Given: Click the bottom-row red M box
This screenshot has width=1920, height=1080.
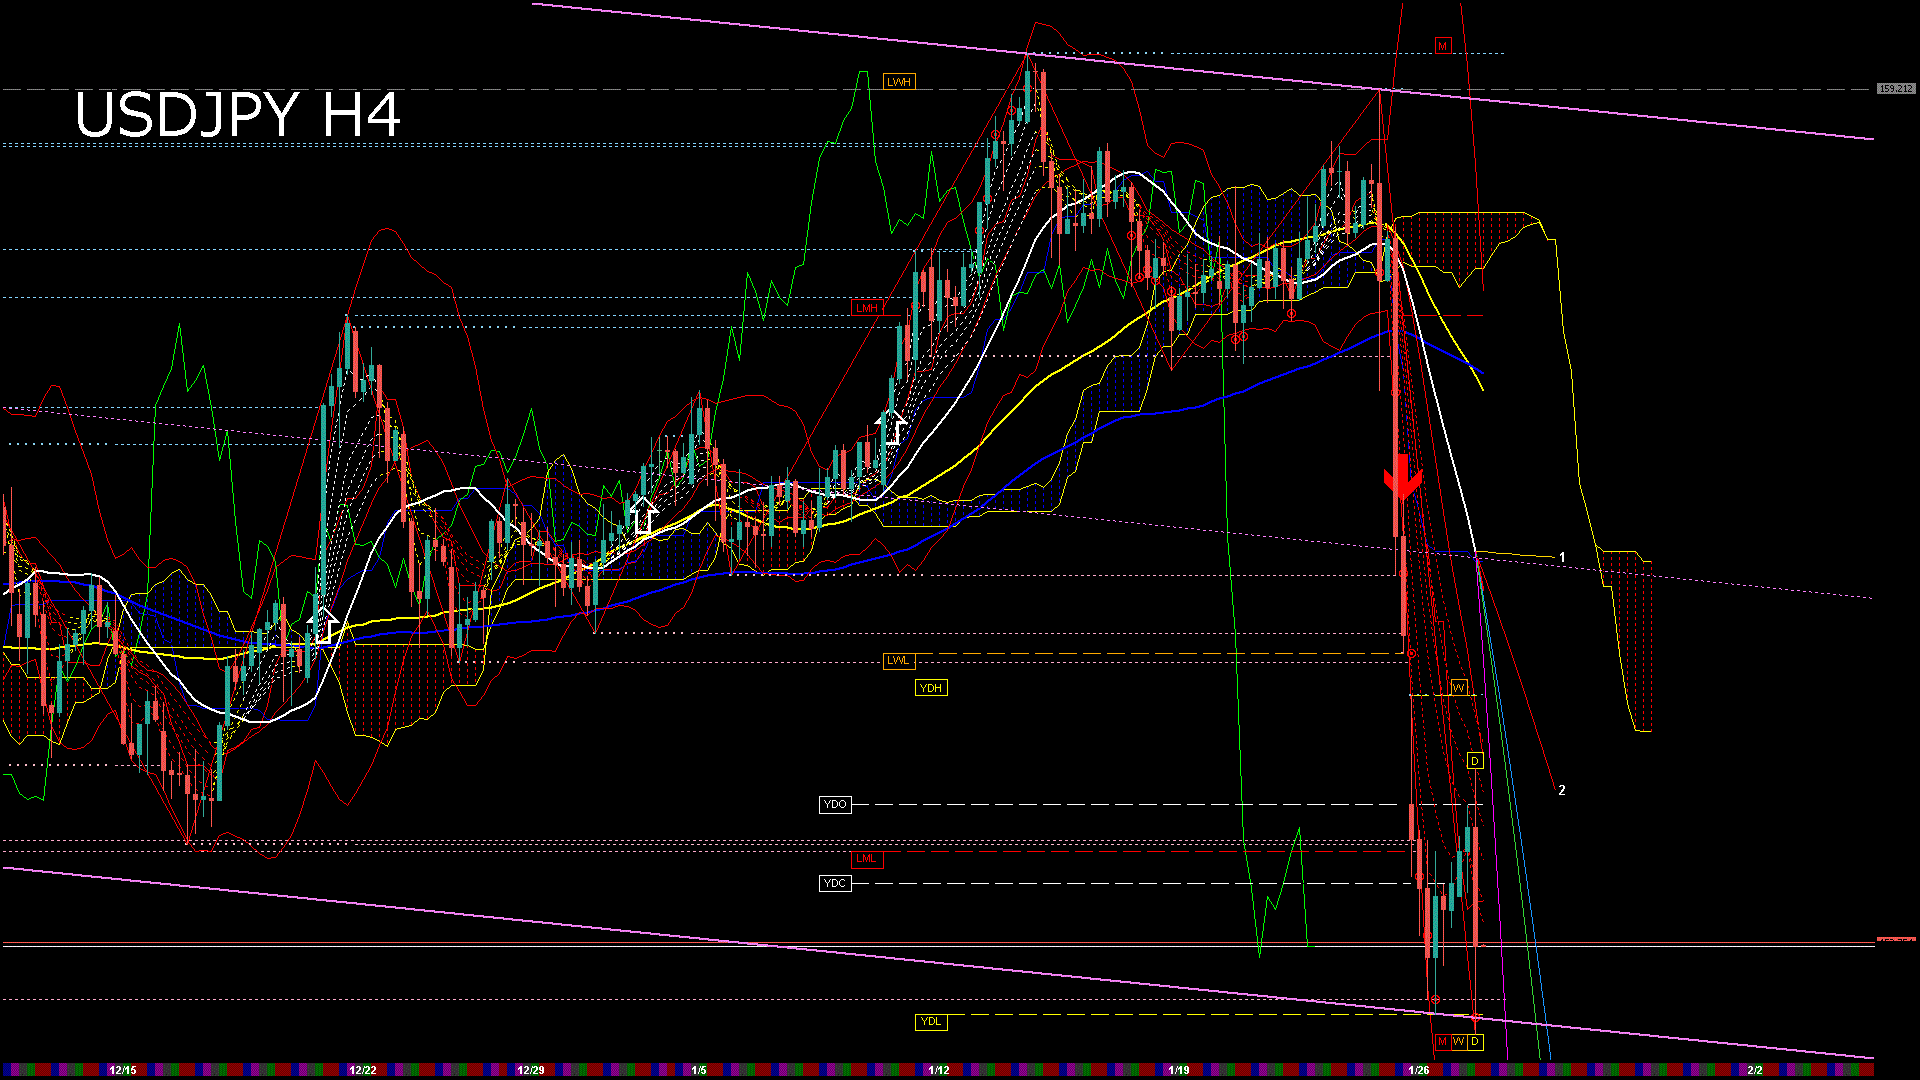Looking at the screenshot, I should (1442, 1042).
